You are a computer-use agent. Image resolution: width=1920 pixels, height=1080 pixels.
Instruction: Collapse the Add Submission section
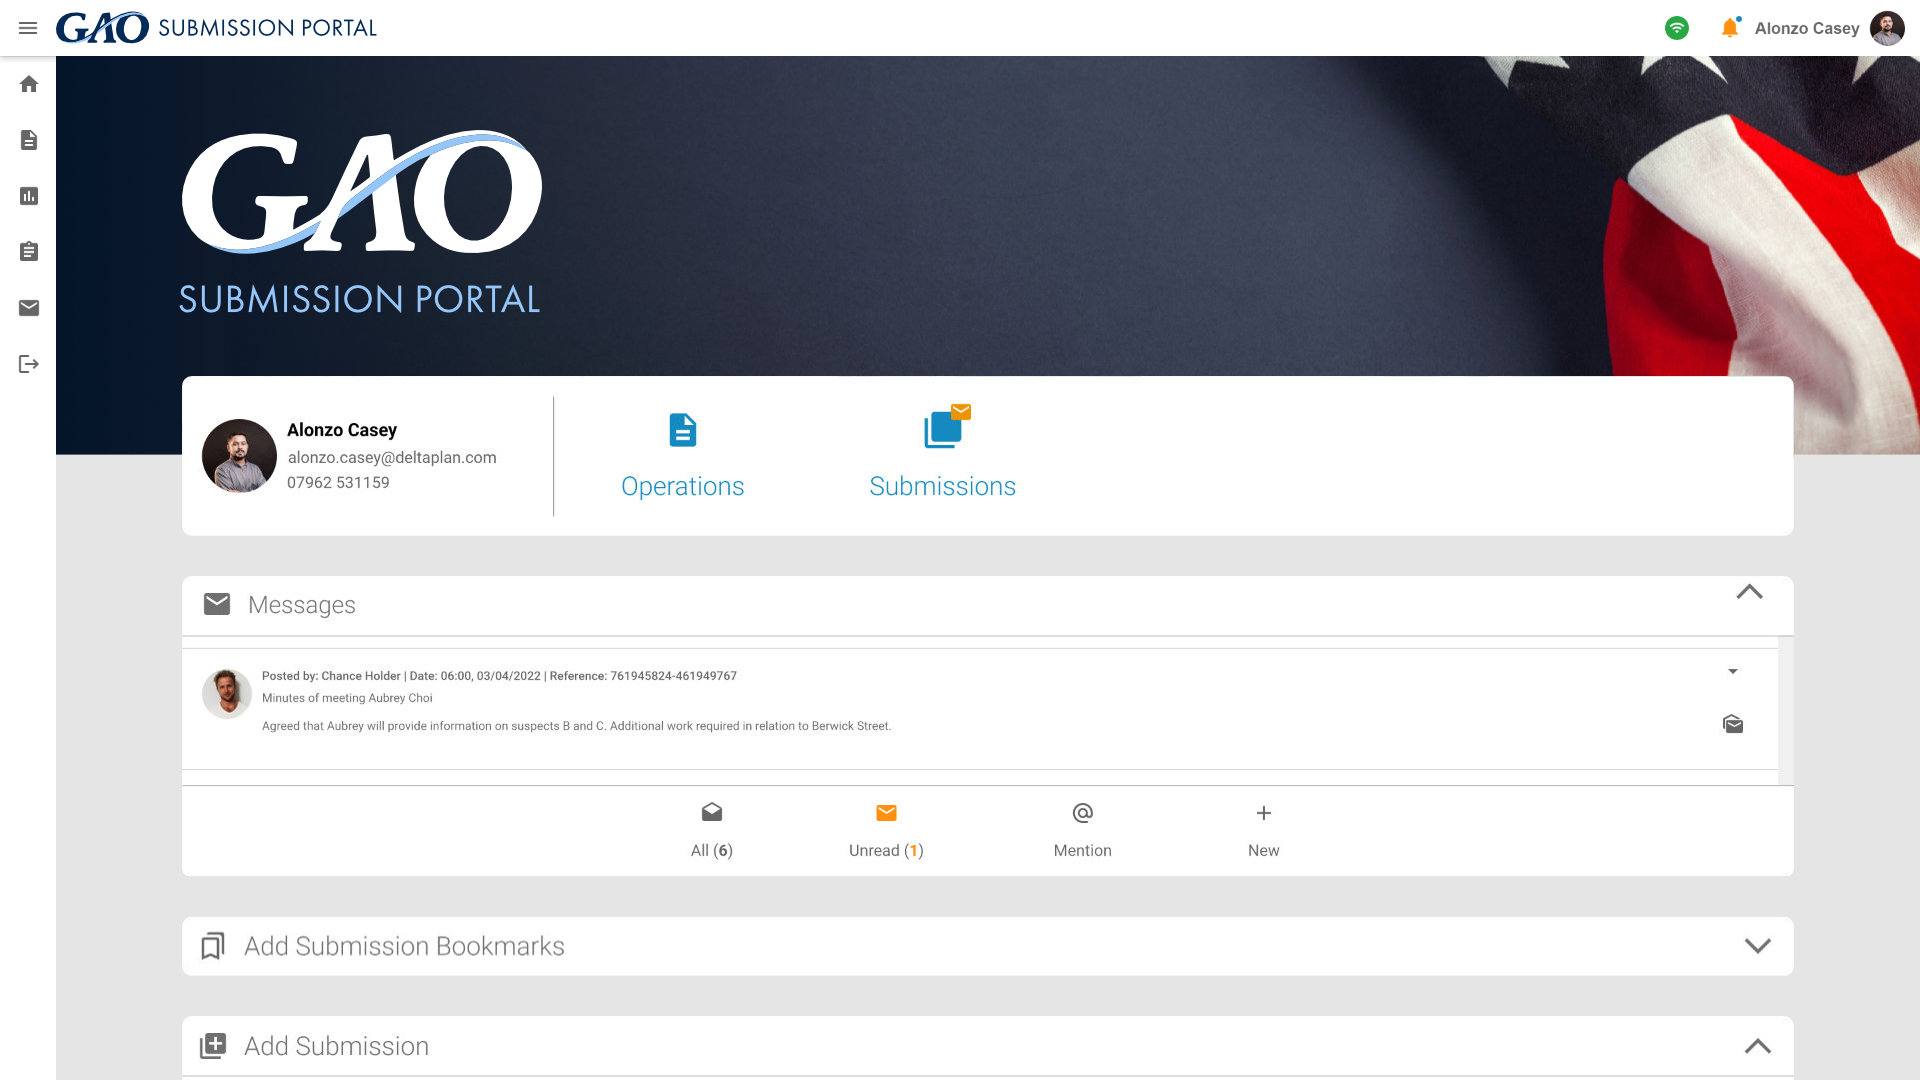tap(1757, 1046)
